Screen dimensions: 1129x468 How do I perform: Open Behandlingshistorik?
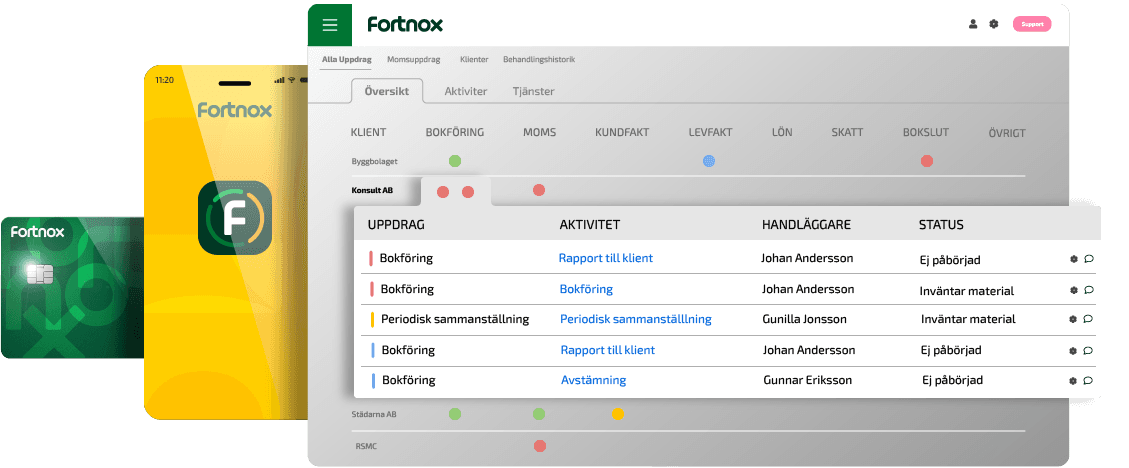[x=539, y=60]
